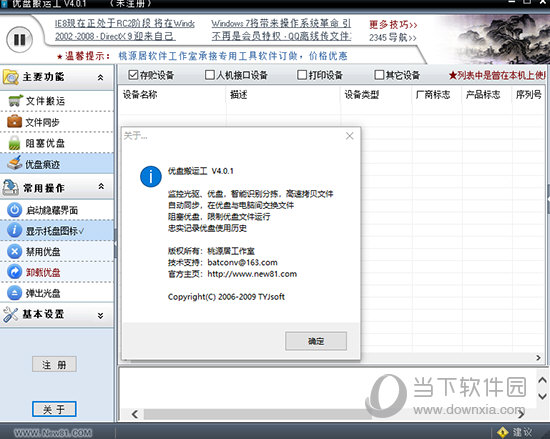Click the pause button at top left

pos(20,39)
